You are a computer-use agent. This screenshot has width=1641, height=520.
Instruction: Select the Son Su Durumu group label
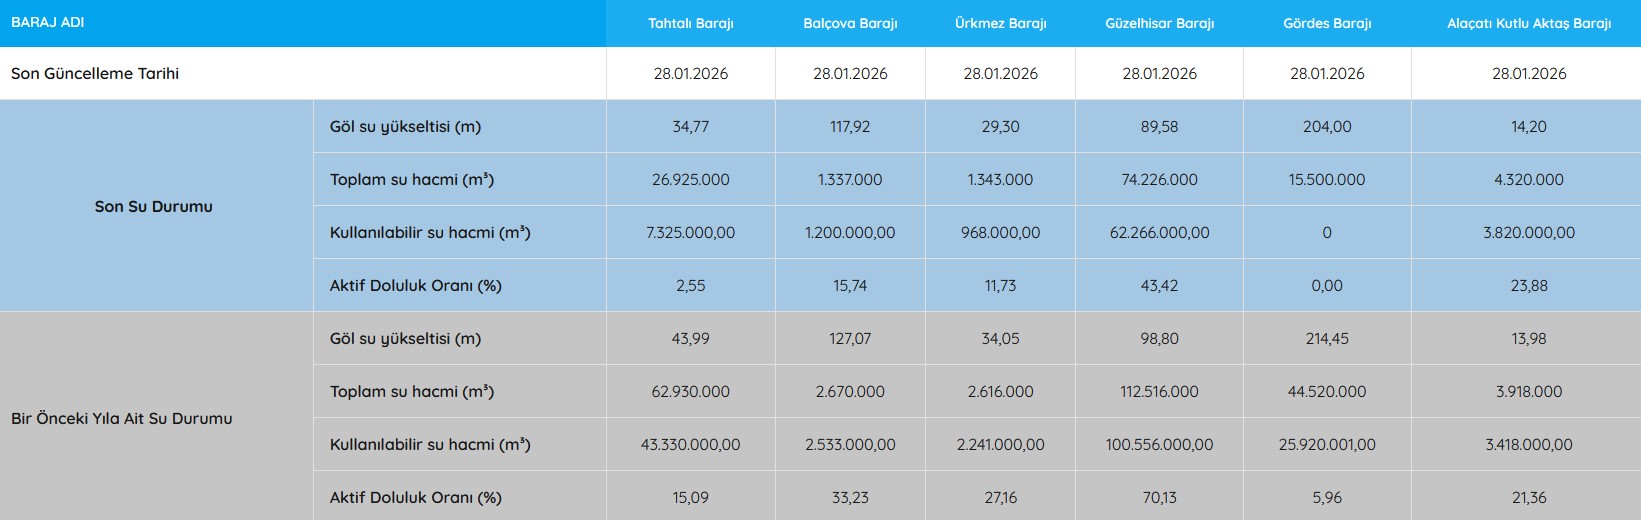tap(153, 206)
